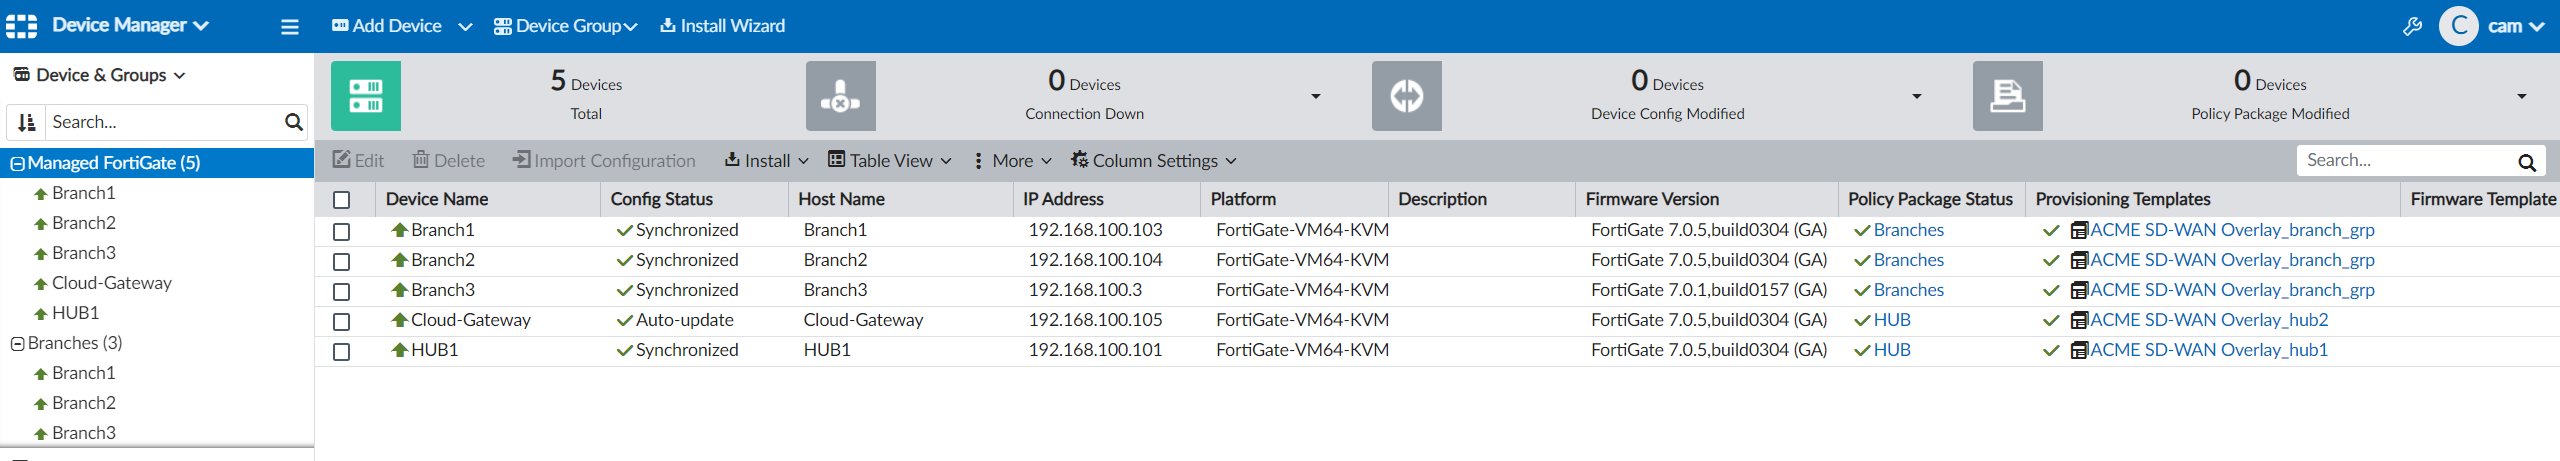The width and height of the screenshot is (2560, 461).
Task: Click HUB1 up-arrow status icon in table
Action: tap(400, 350)
